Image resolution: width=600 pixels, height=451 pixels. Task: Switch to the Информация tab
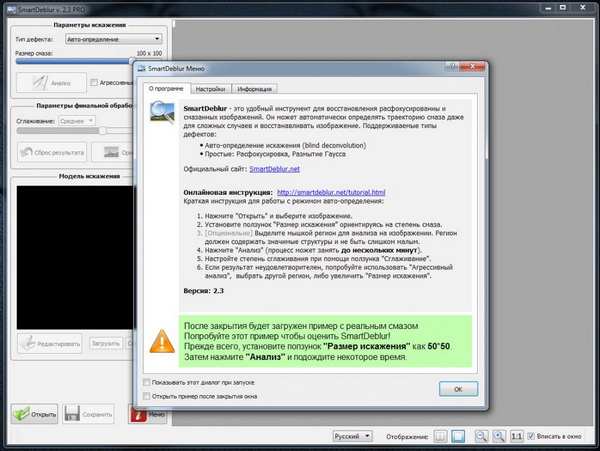[x=255, y=89]
